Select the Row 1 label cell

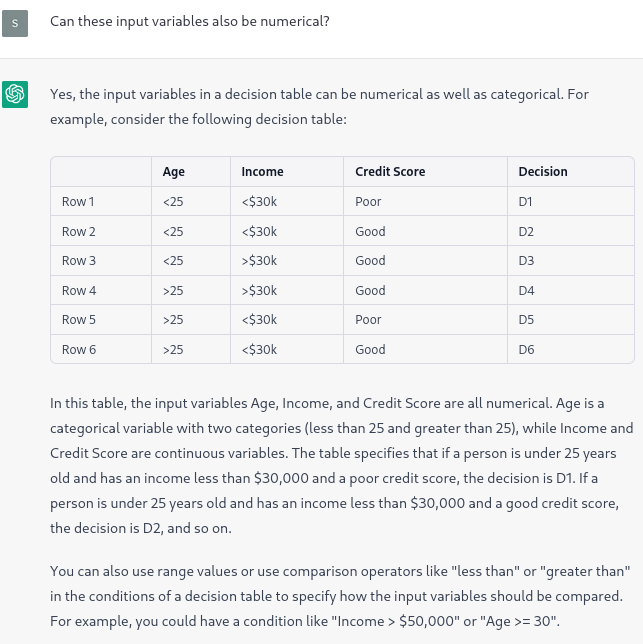pos(101,202)
